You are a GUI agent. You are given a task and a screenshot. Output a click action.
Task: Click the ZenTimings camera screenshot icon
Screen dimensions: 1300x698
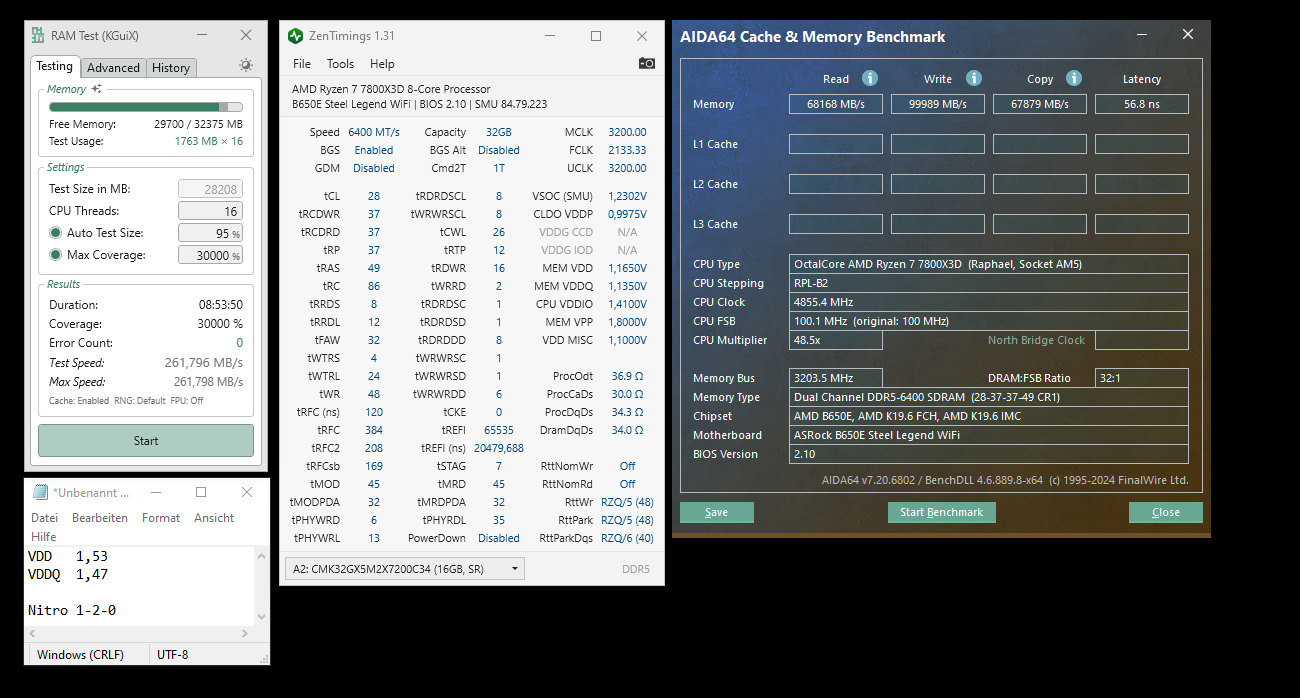click(647, 63)
